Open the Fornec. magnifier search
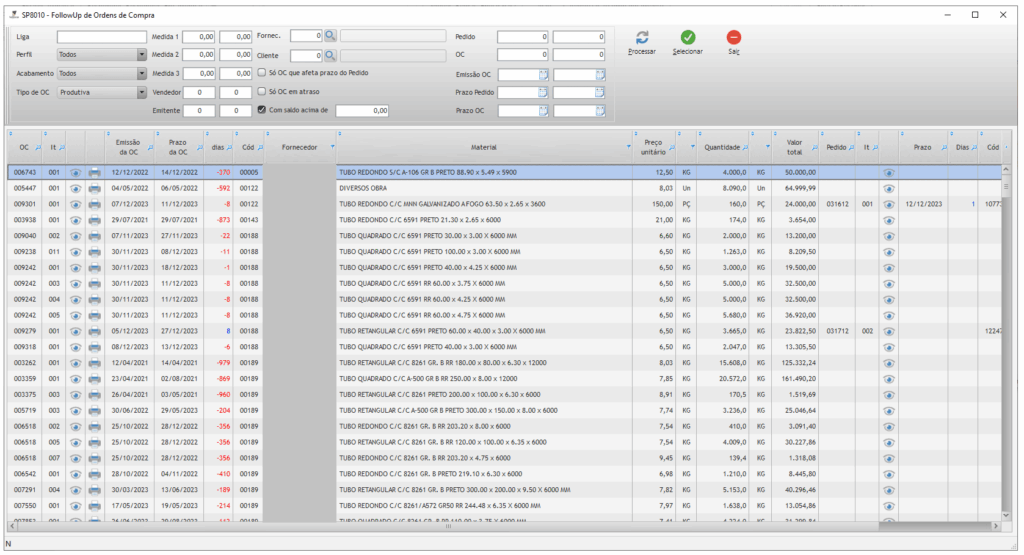This screenshot has width=1024, height=555. 330,35
